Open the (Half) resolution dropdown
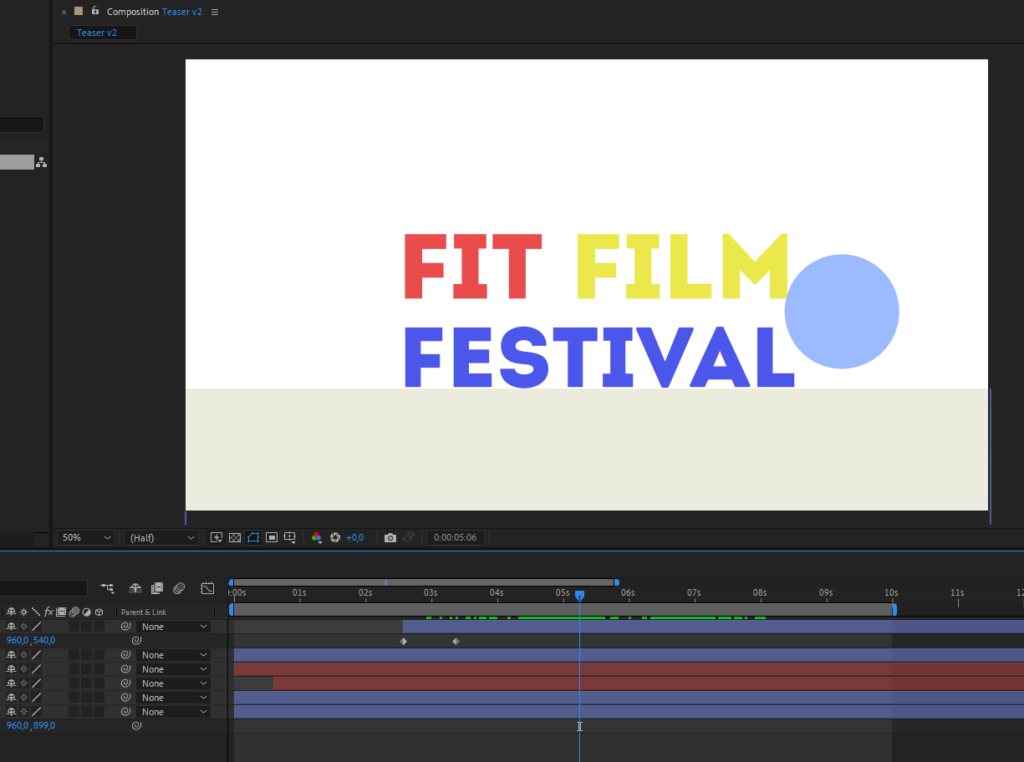Screen dimensions: 1024x762 162,538
